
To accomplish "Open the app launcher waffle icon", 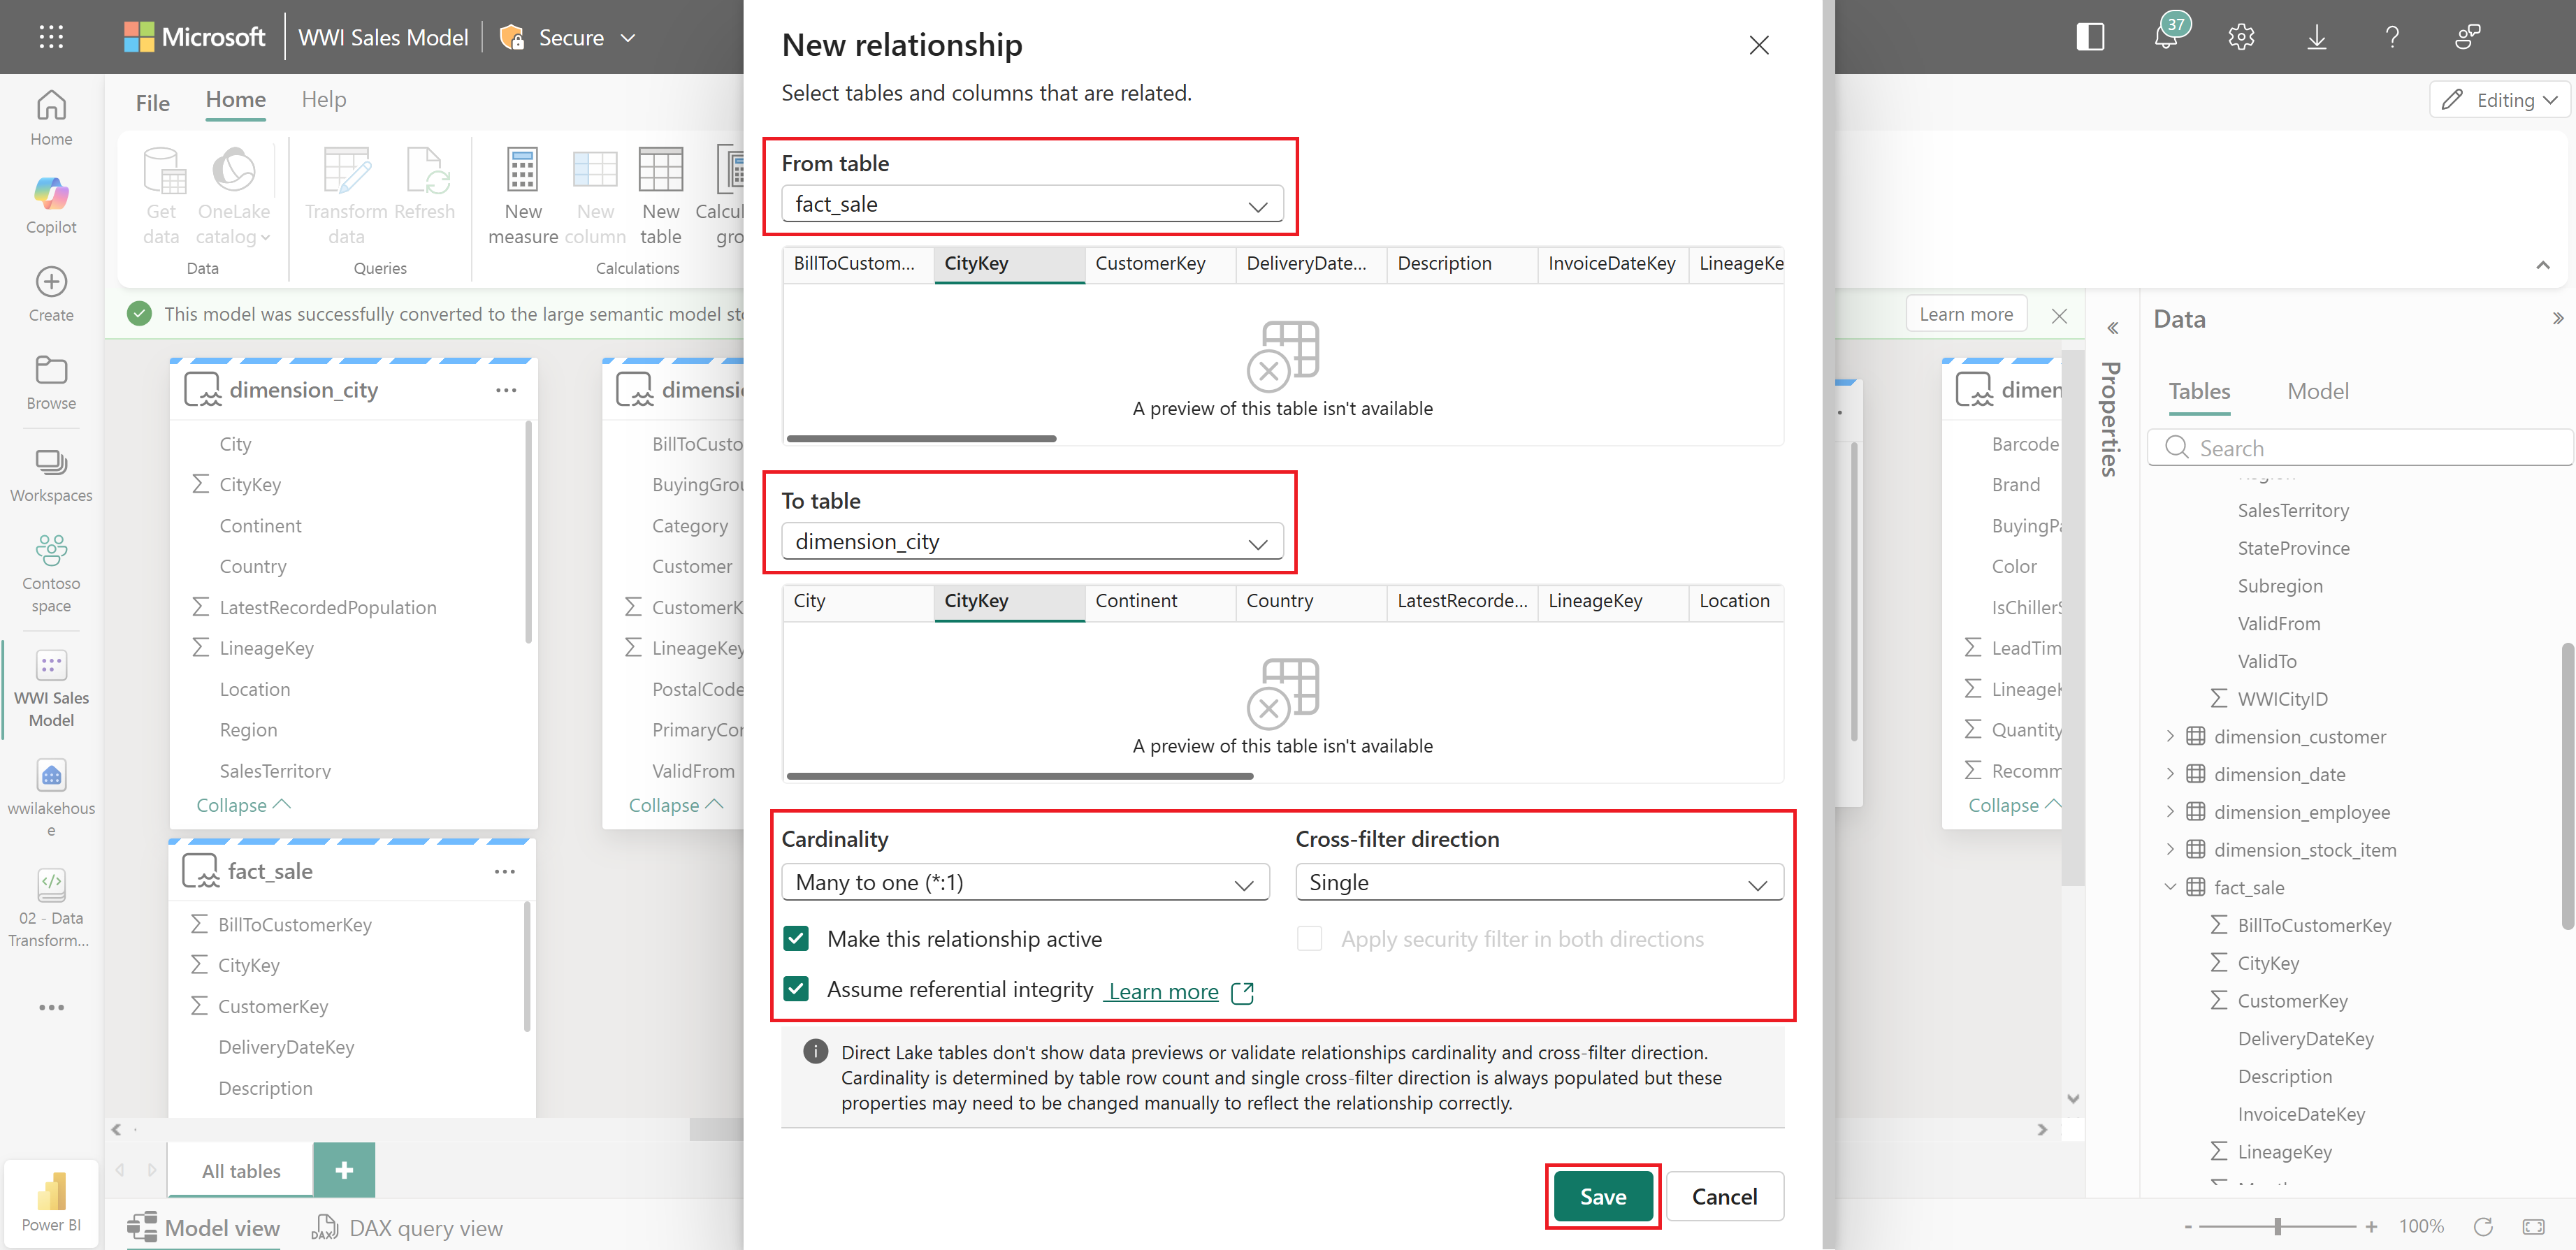I will click(51, 37).
